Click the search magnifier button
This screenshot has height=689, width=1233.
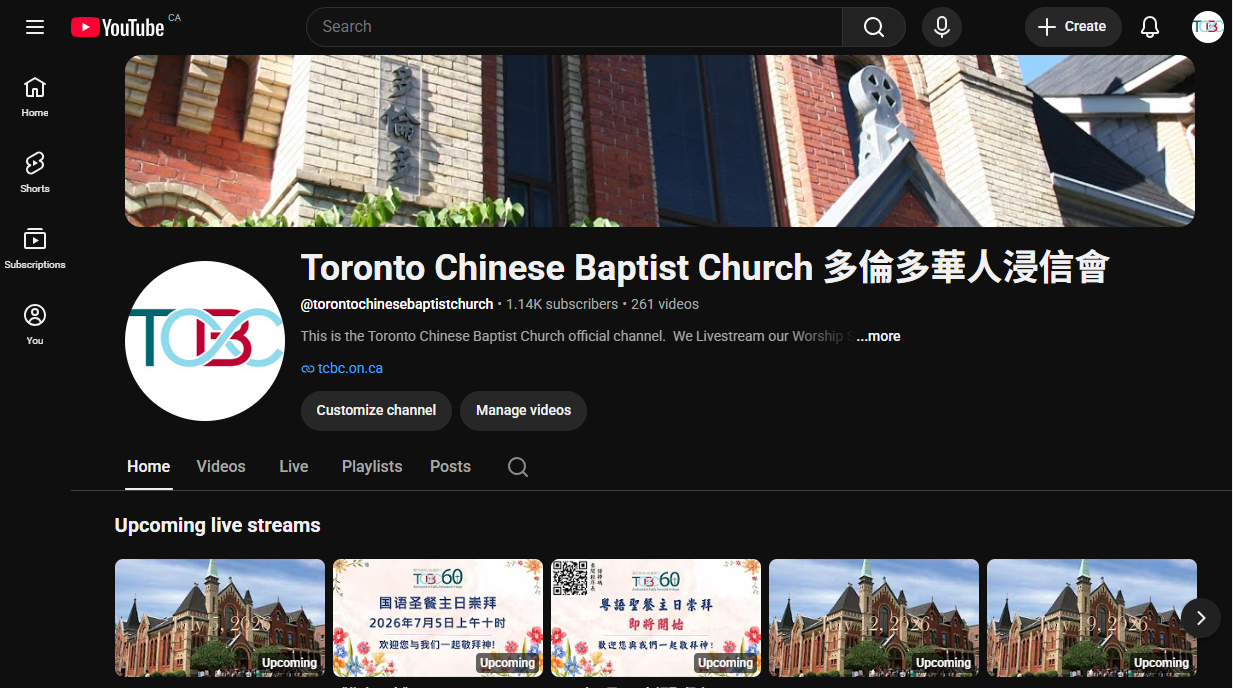tap(874, 27)
